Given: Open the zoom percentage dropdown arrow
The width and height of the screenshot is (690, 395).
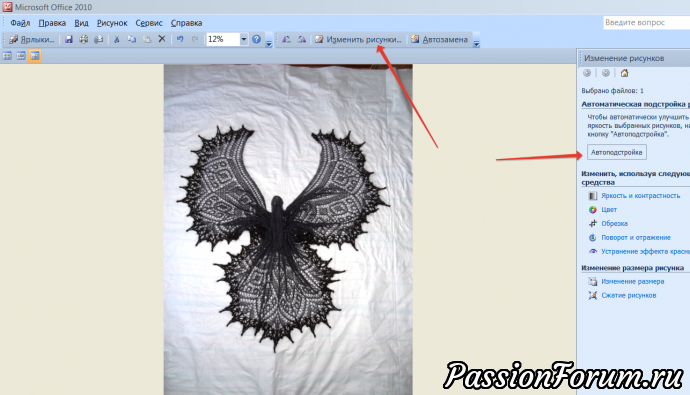Looking at the screenshot, I should (x=244, y=39).
